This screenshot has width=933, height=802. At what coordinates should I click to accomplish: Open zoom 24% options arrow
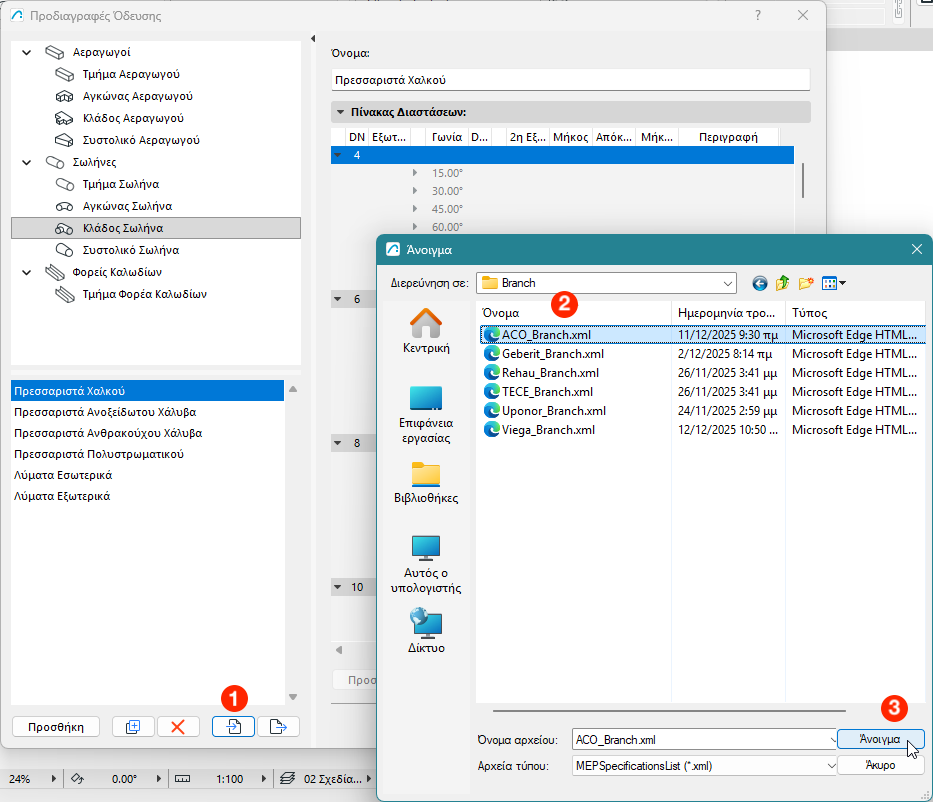pyautogui.click(x=54, y=779)
